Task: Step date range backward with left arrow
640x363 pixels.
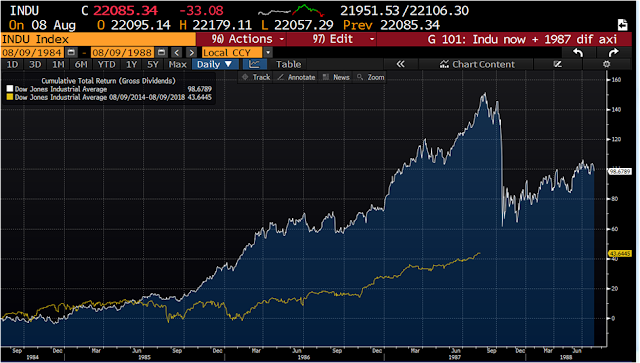Action: point(176,53)
